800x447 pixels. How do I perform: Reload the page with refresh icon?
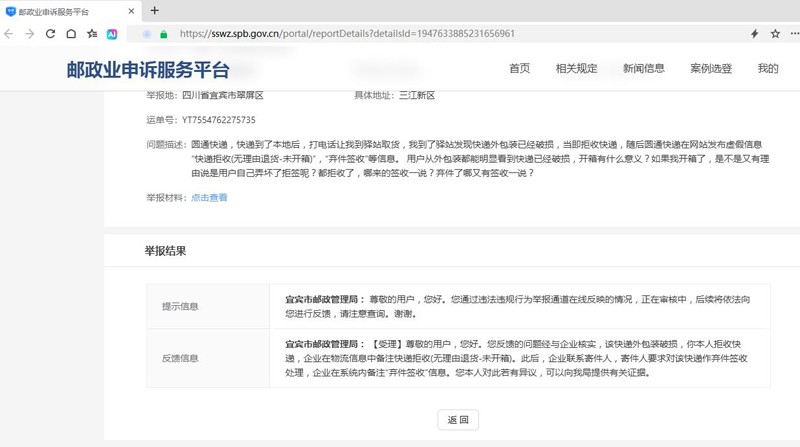[x=50, y=33]
